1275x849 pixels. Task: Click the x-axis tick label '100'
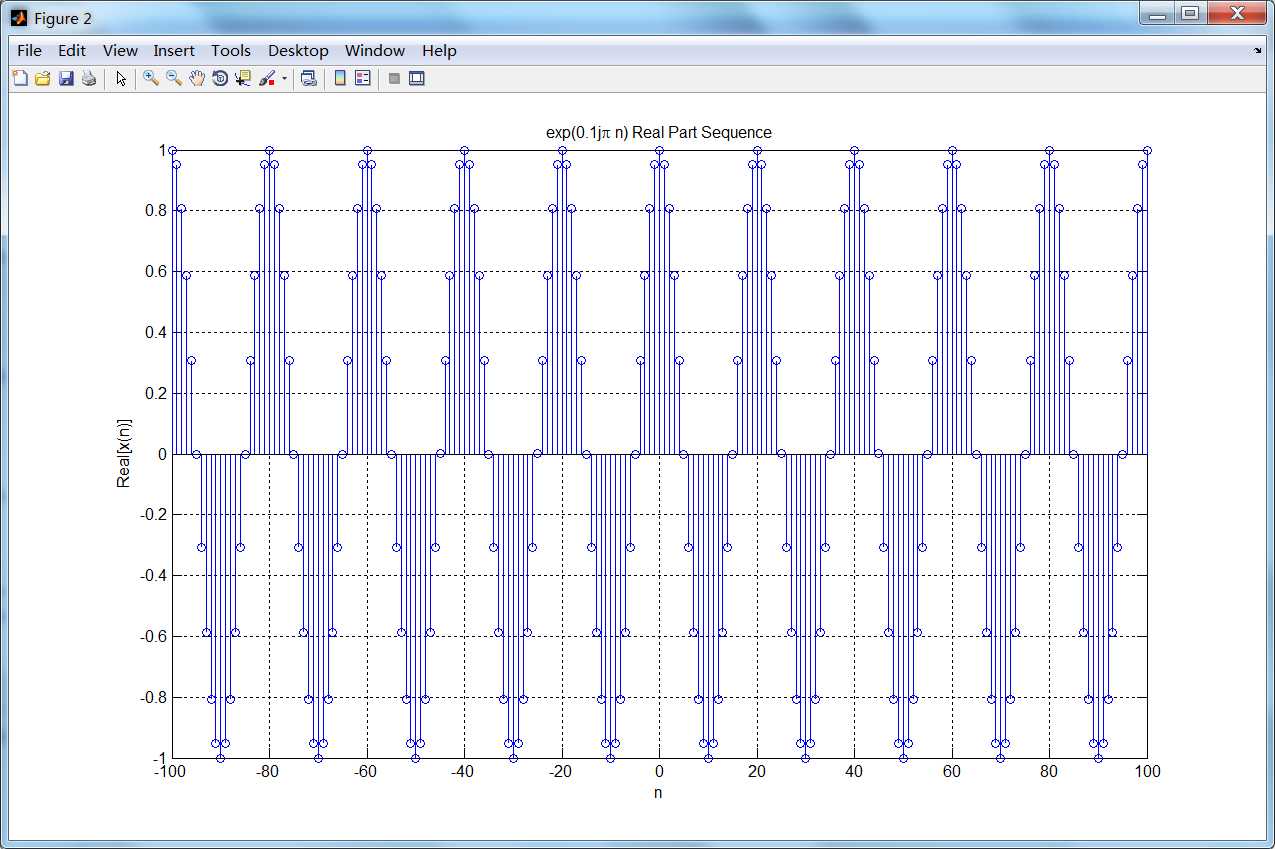coord(1147,772)
